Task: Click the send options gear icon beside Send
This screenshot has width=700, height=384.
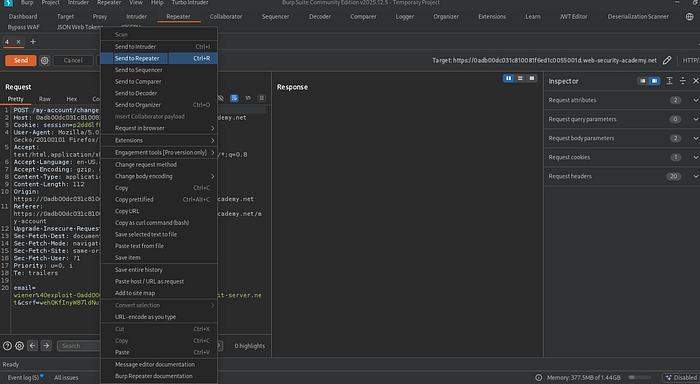Action: click(x=44, y=60)
